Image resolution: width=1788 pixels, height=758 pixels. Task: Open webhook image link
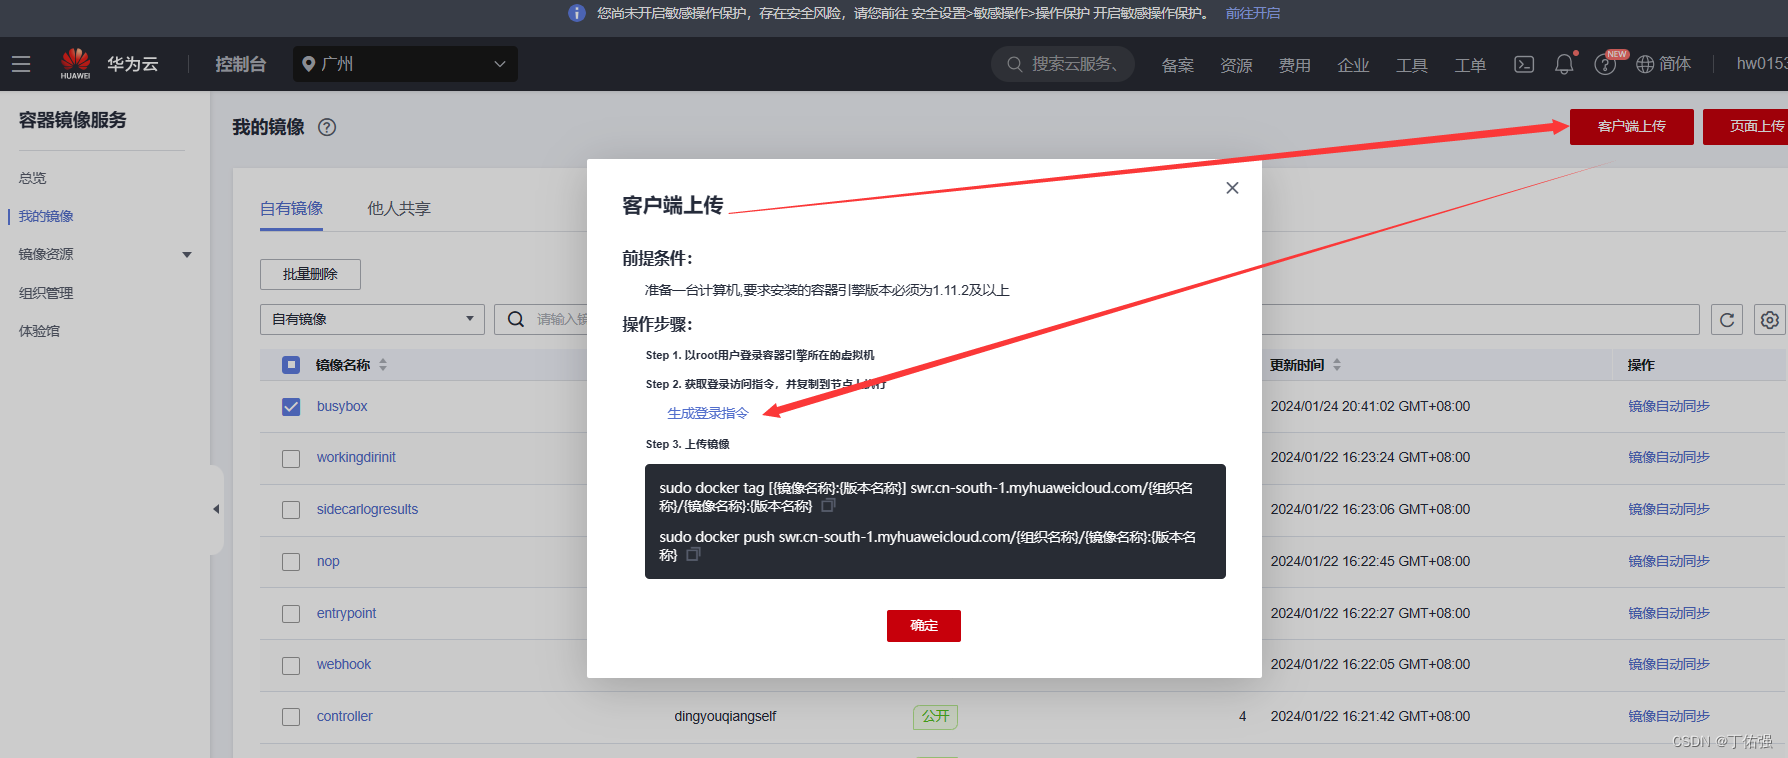tap(344, 665)
